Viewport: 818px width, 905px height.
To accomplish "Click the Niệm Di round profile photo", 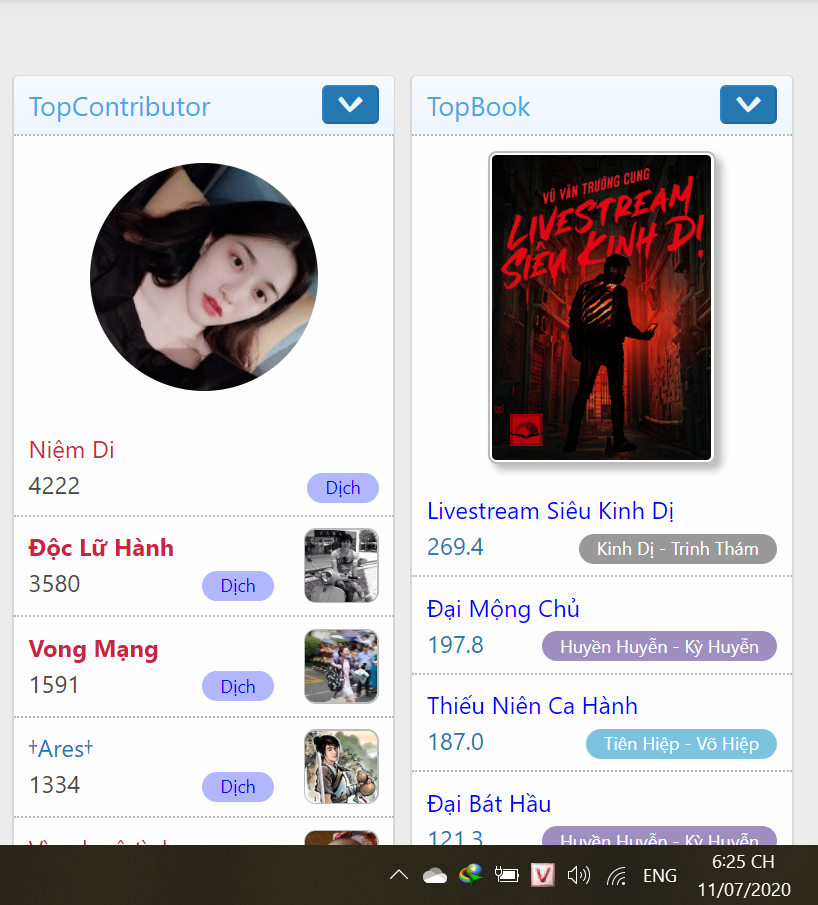I will coord(204,276).
